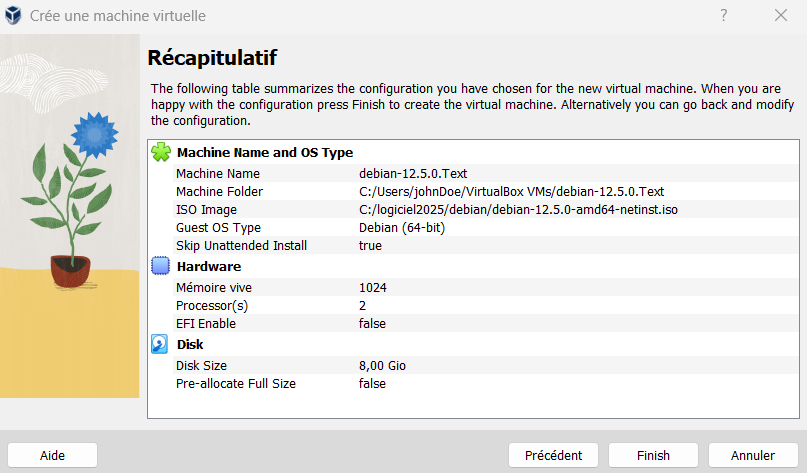Select the Hardware section header
The width and height of the screenshot is (807, 473).
[x=209, y=267]
